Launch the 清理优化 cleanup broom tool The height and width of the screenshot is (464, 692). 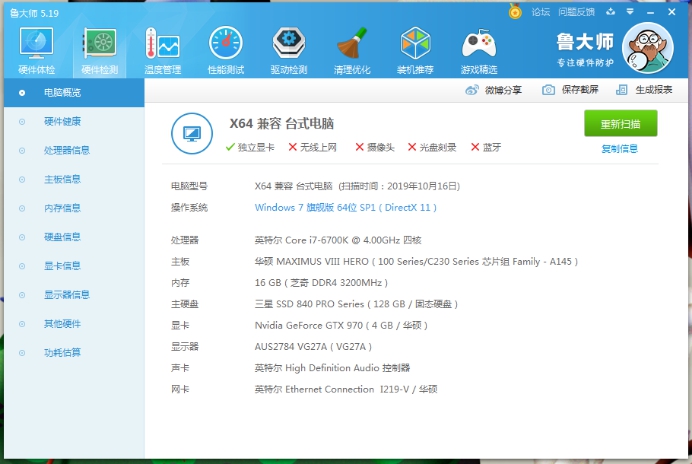coord(352,50)
